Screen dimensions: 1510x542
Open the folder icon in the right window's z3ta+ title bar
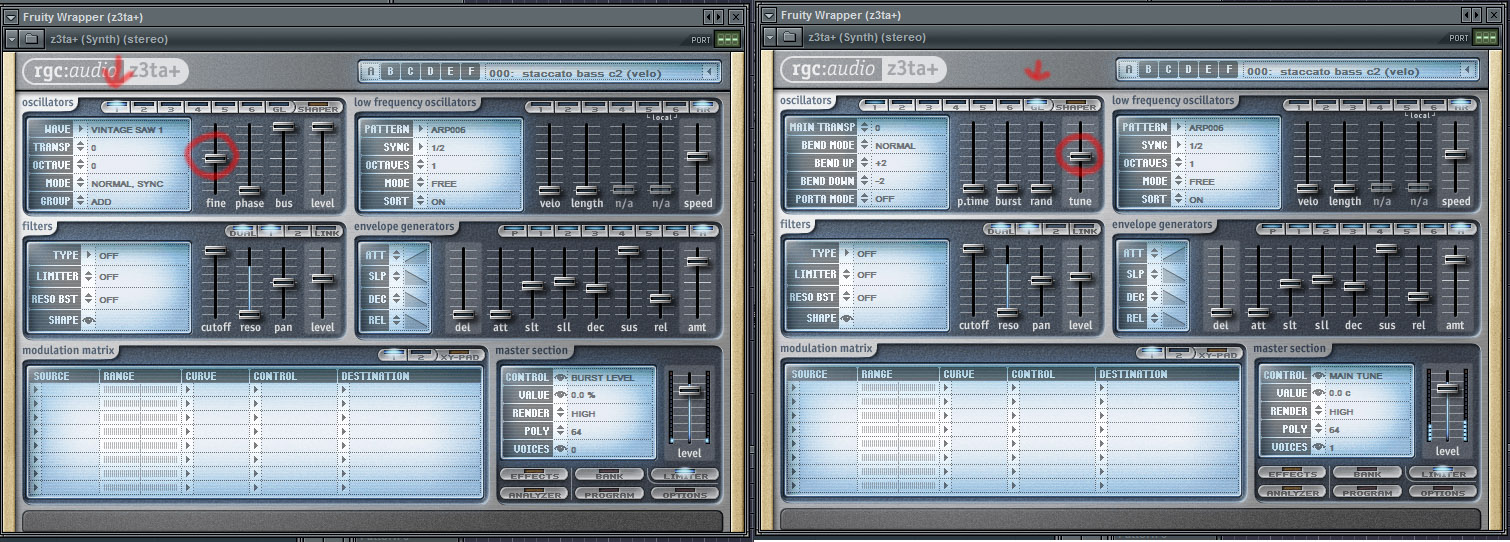click(x=789, y=37)
